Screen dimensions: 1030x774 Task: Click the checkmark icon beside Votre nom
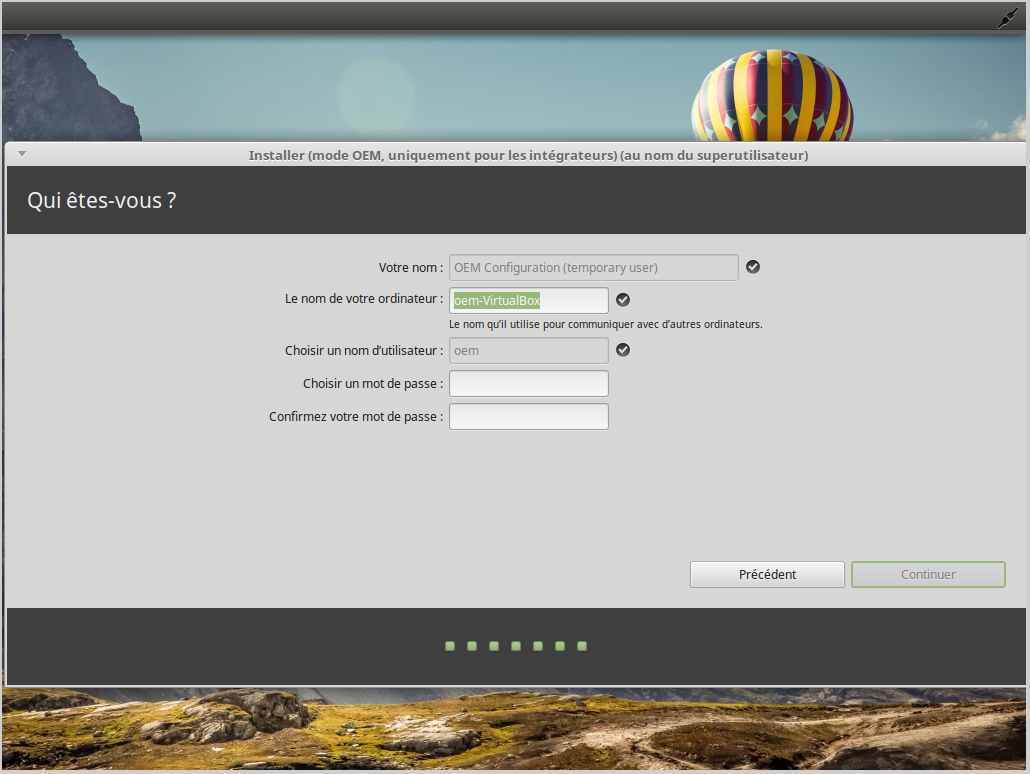pos(753,267)
